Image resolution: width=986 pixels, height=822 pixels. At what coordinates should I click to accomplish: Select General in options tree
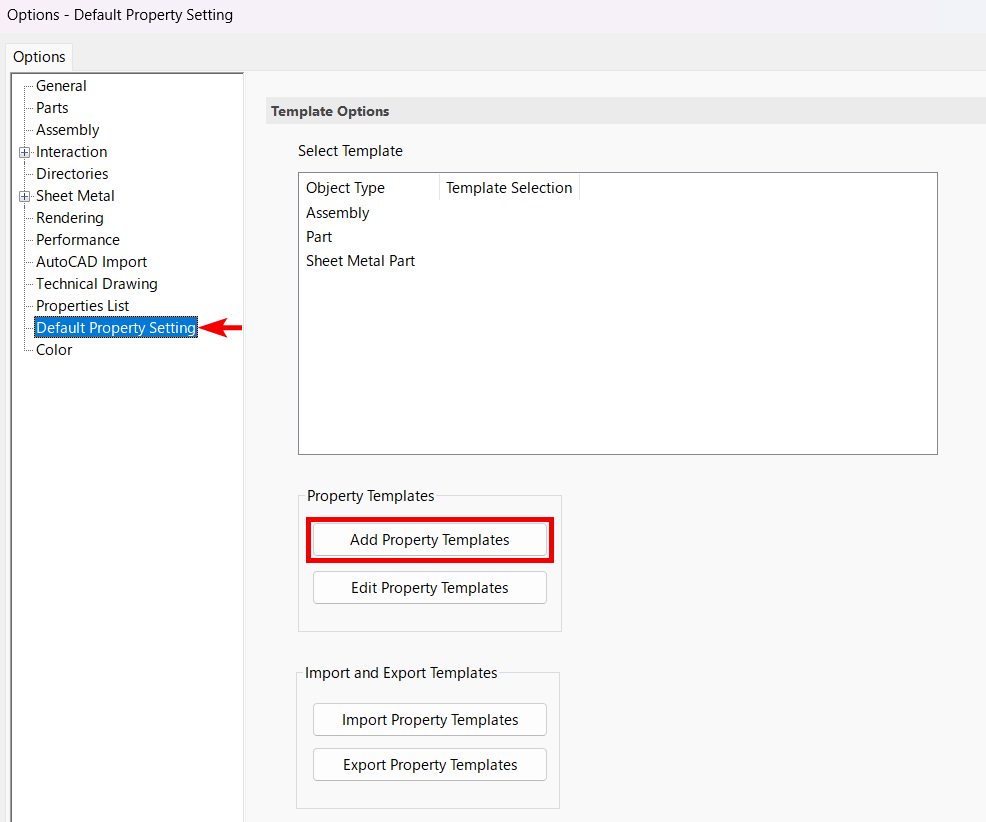[61, 86]
